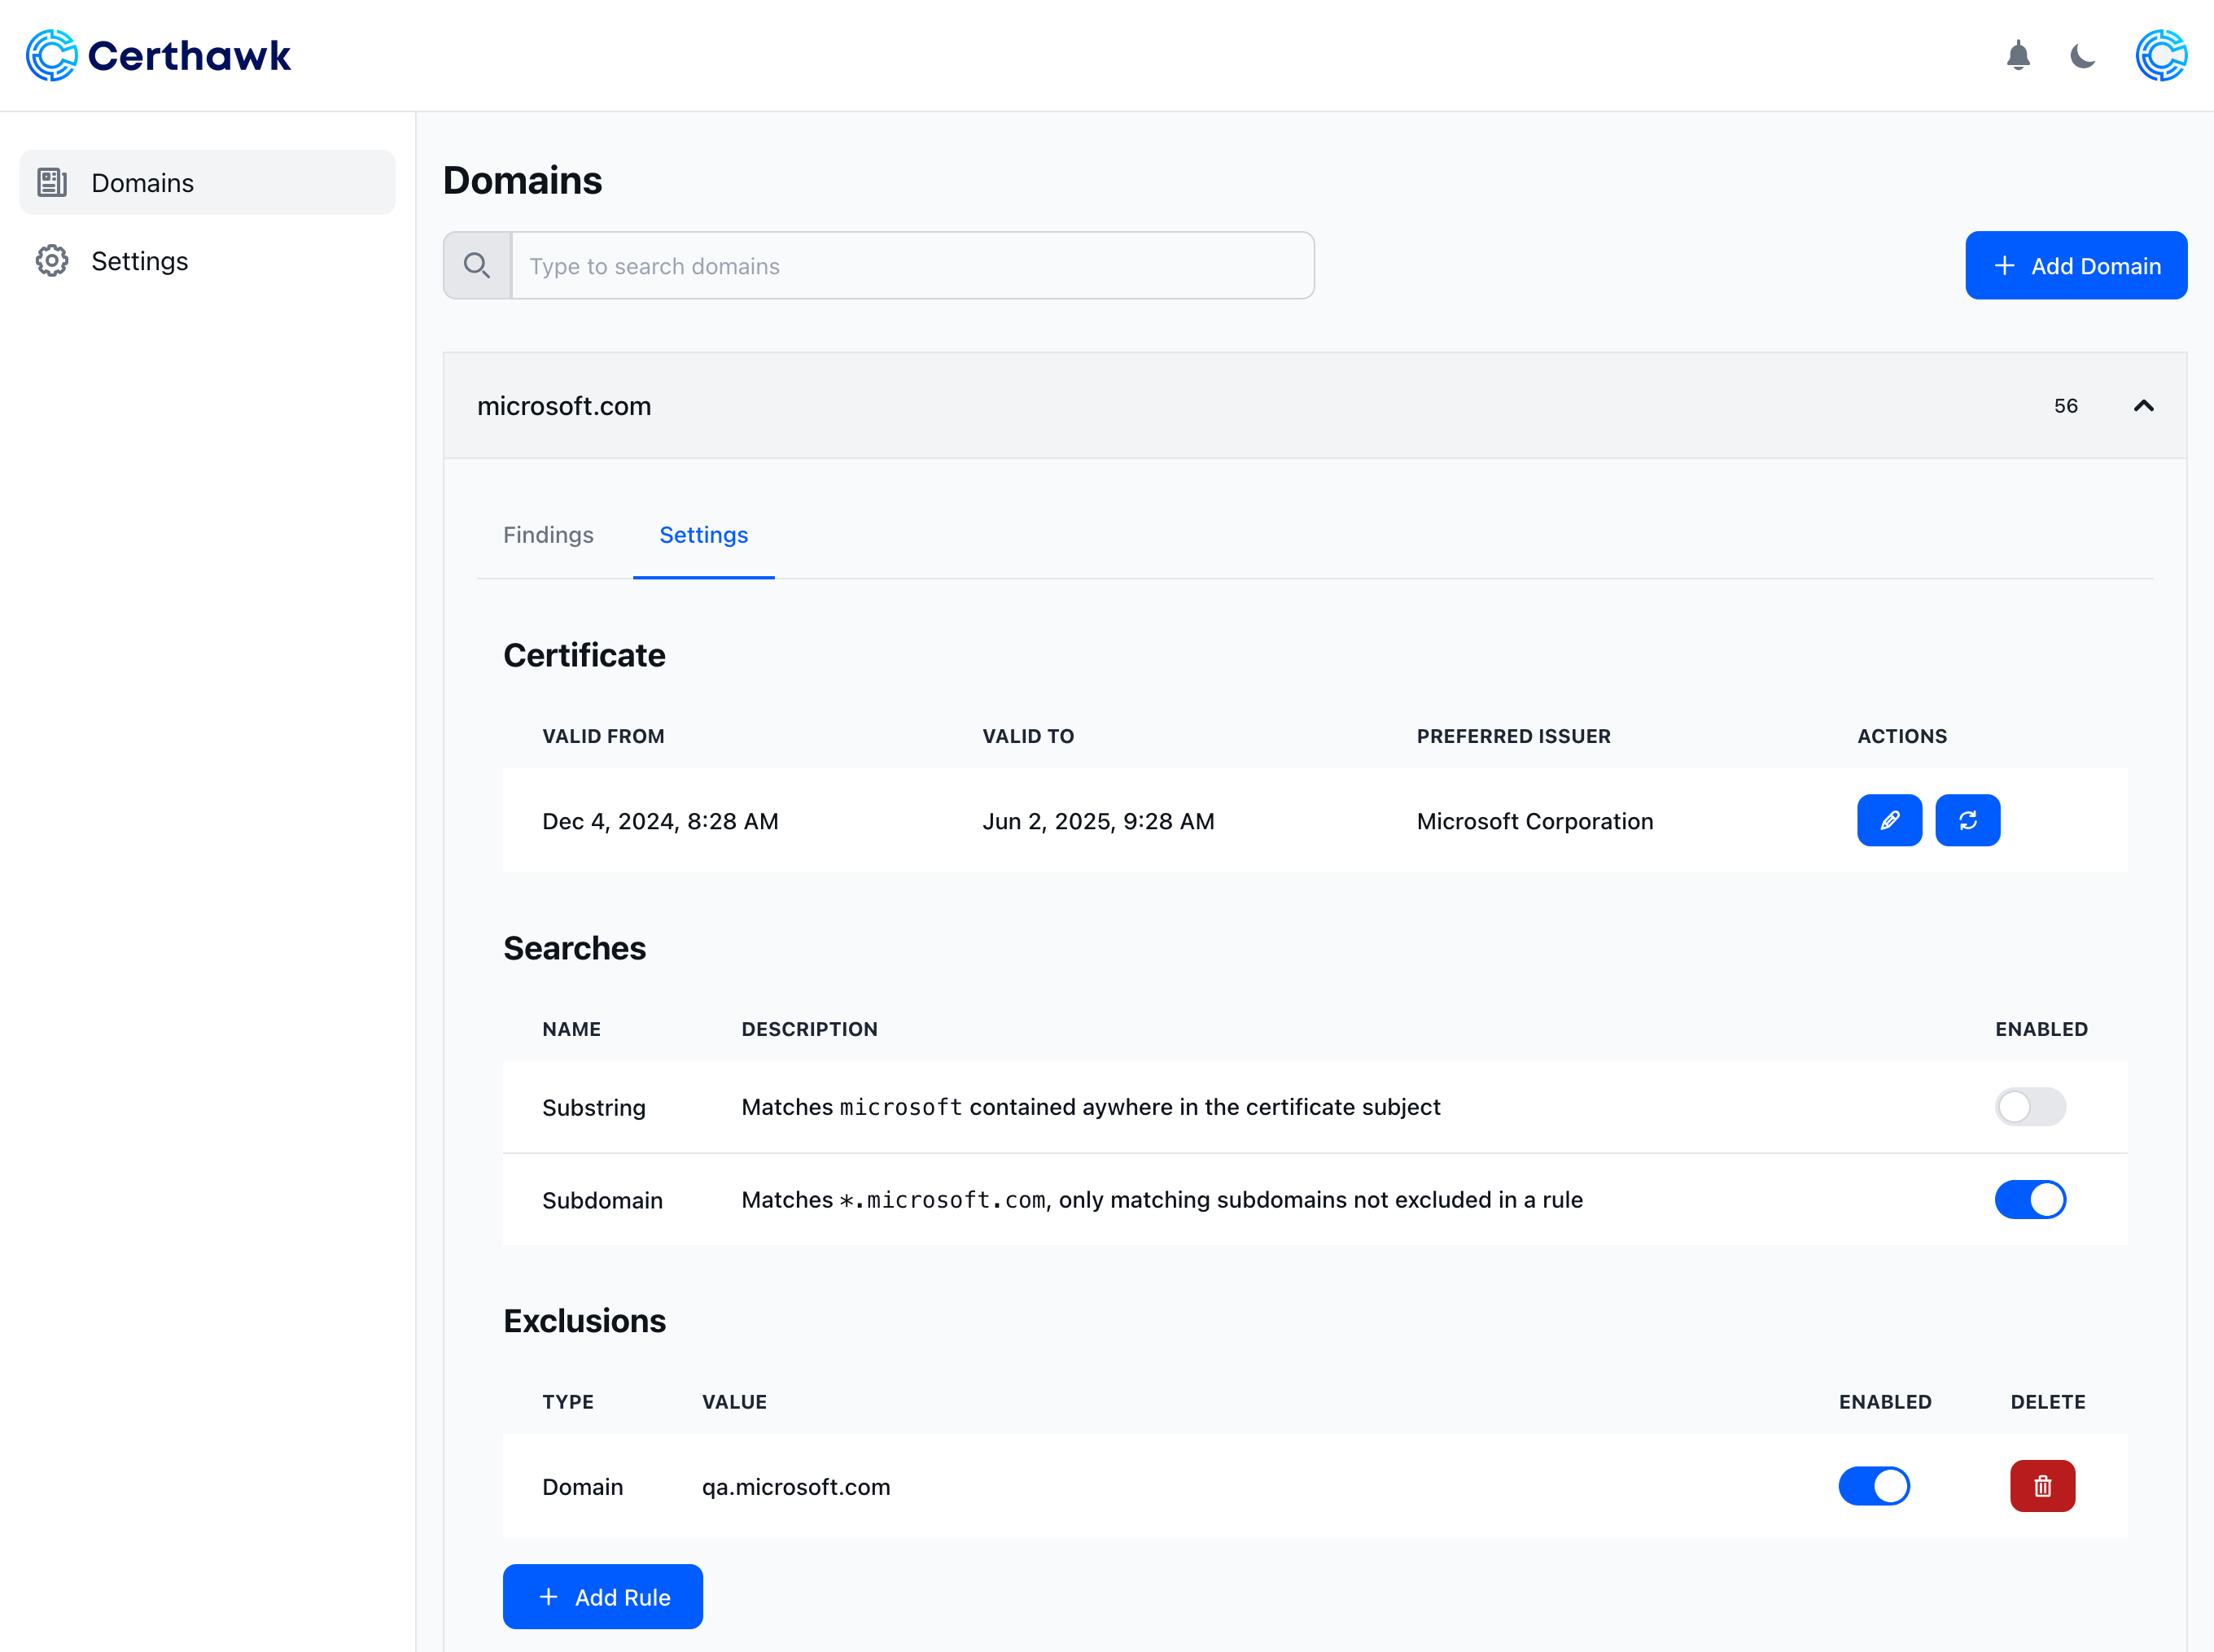This screenshot has height=1652, width=2214.
Task: Open the user profile avatar
Action: coord(2161,55)
